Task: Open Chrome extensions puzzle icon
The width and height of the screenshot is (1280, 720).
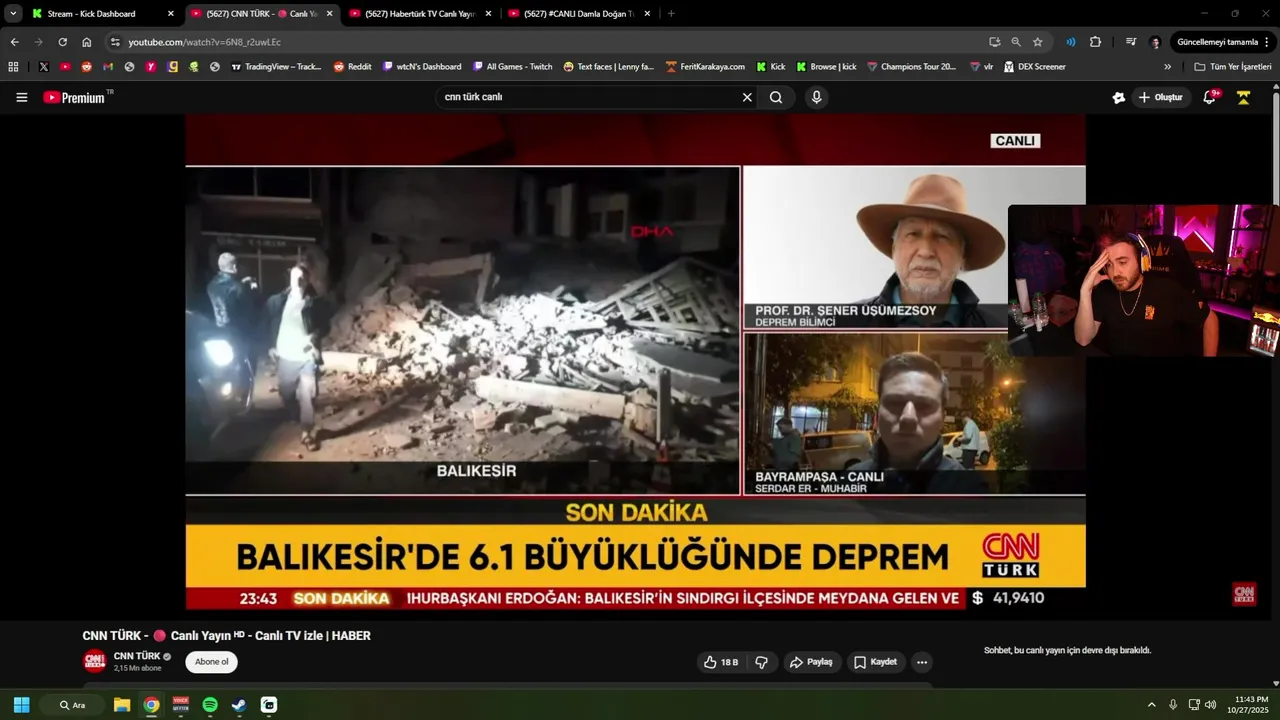Action: (1095, 42)
